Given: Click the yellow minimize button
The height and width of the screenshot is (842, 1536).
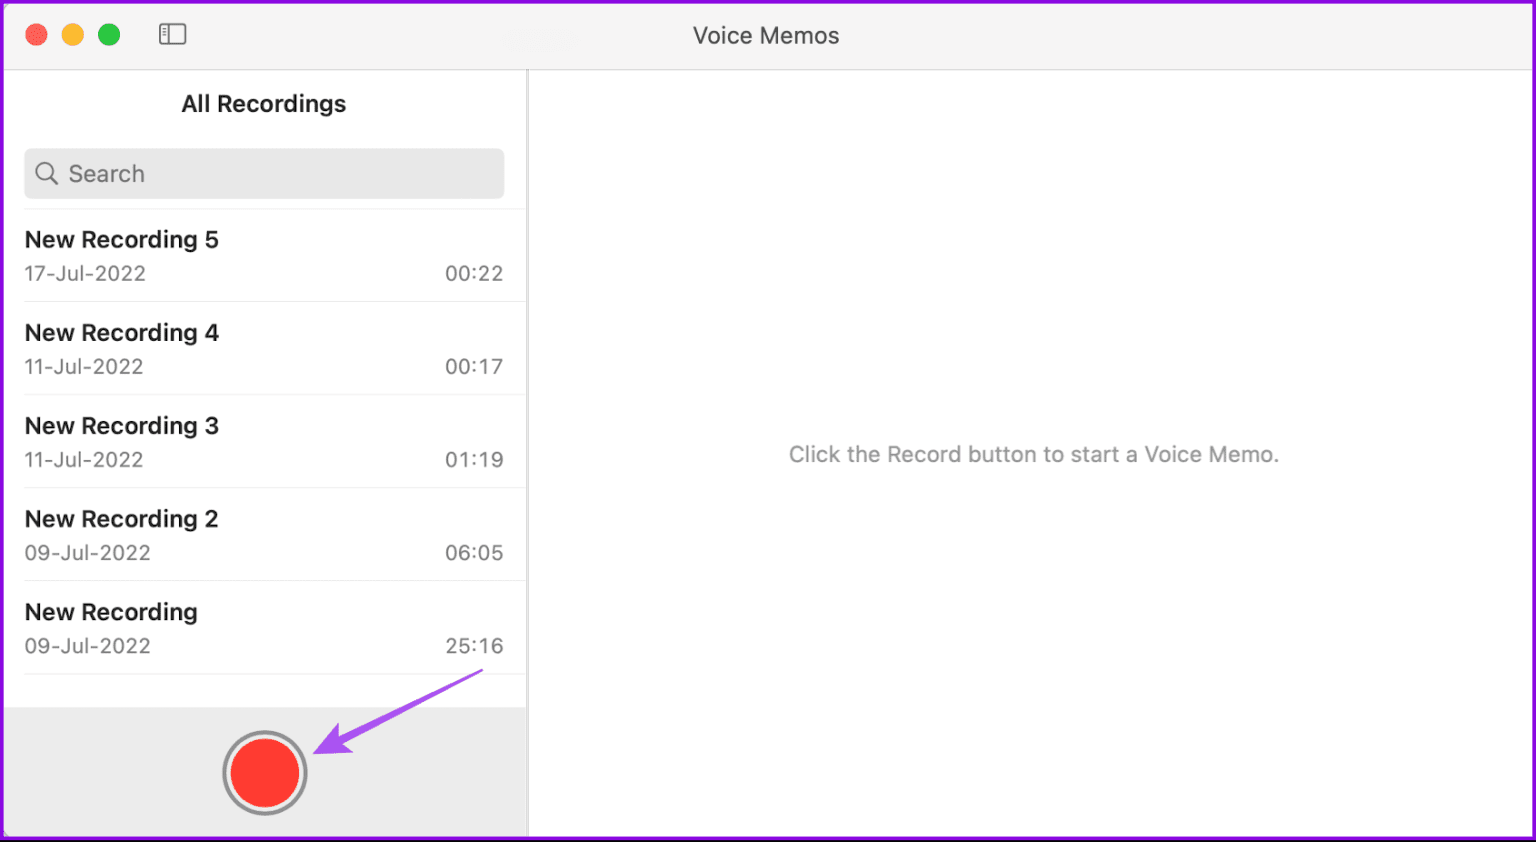Looking at the screenshot, I should (x=72, y=33).
